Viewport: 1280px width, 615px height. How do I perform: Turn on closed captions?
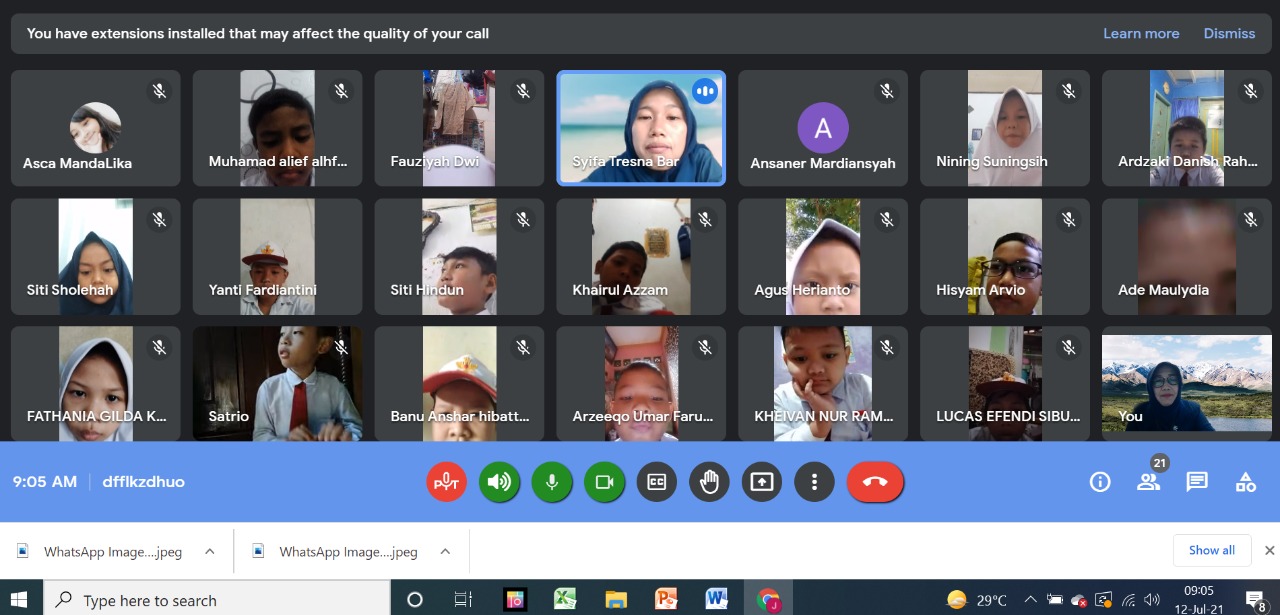pos(657,482)
